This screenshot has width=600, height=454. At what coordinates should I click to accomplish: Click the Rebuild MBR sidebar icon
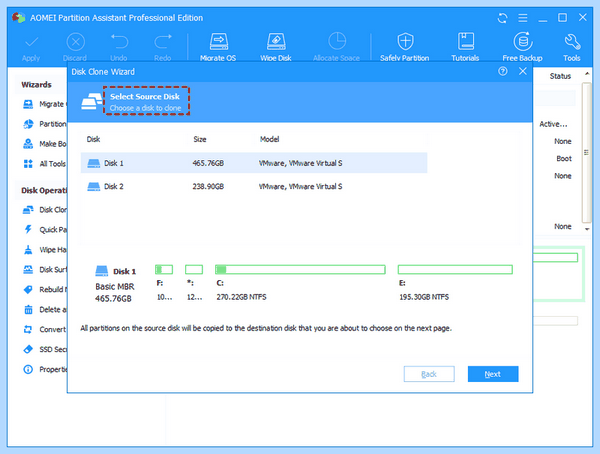(28, 289)
